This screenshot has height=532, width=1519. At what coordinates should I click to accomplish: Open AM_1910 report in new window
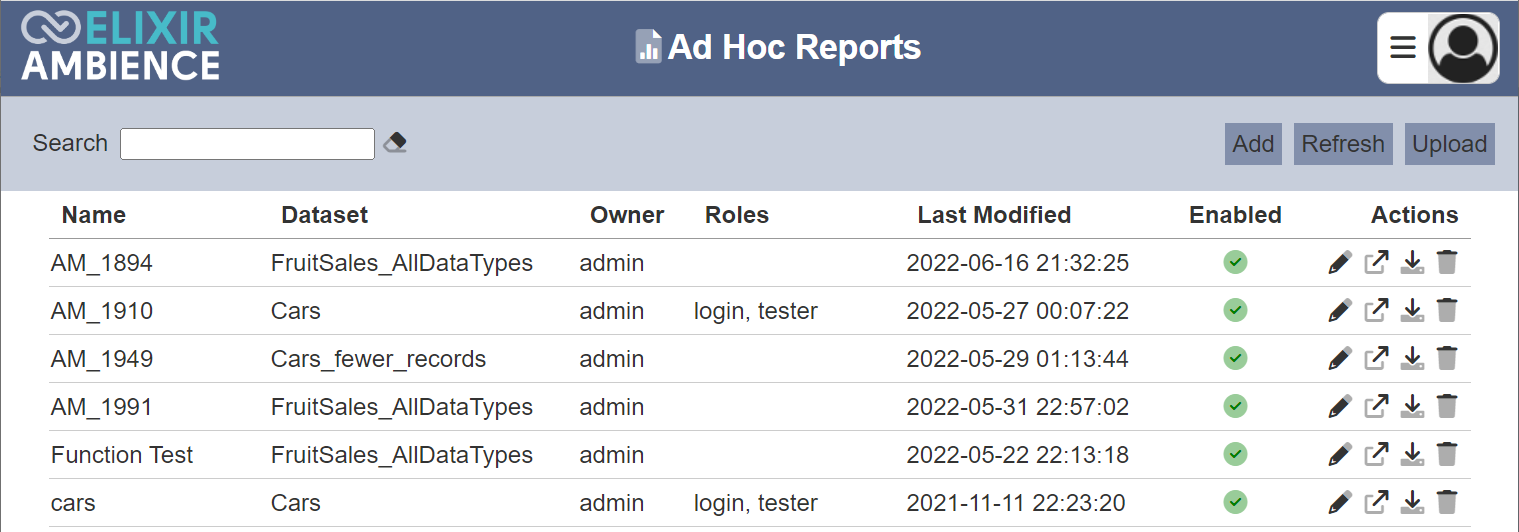coord(1377,311)
